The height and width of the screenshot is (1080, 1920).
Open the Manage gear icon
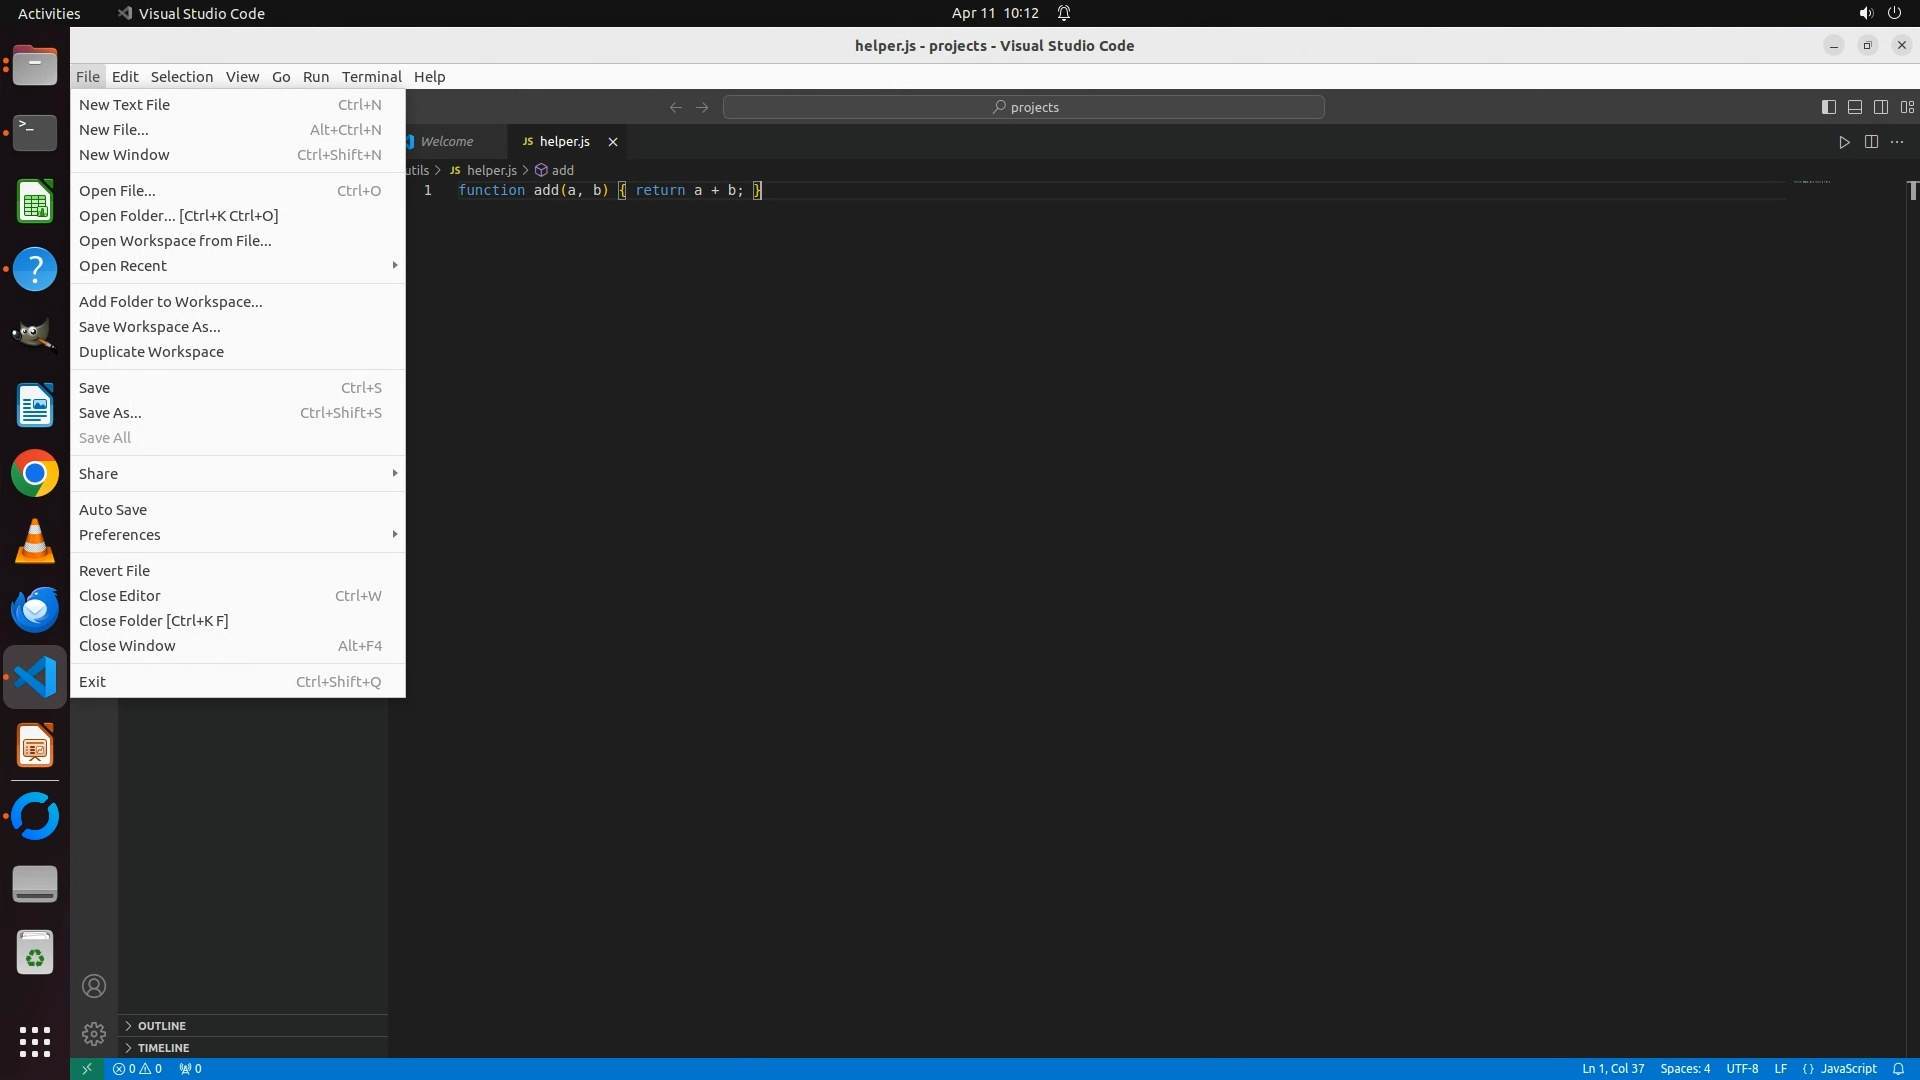94,1033
